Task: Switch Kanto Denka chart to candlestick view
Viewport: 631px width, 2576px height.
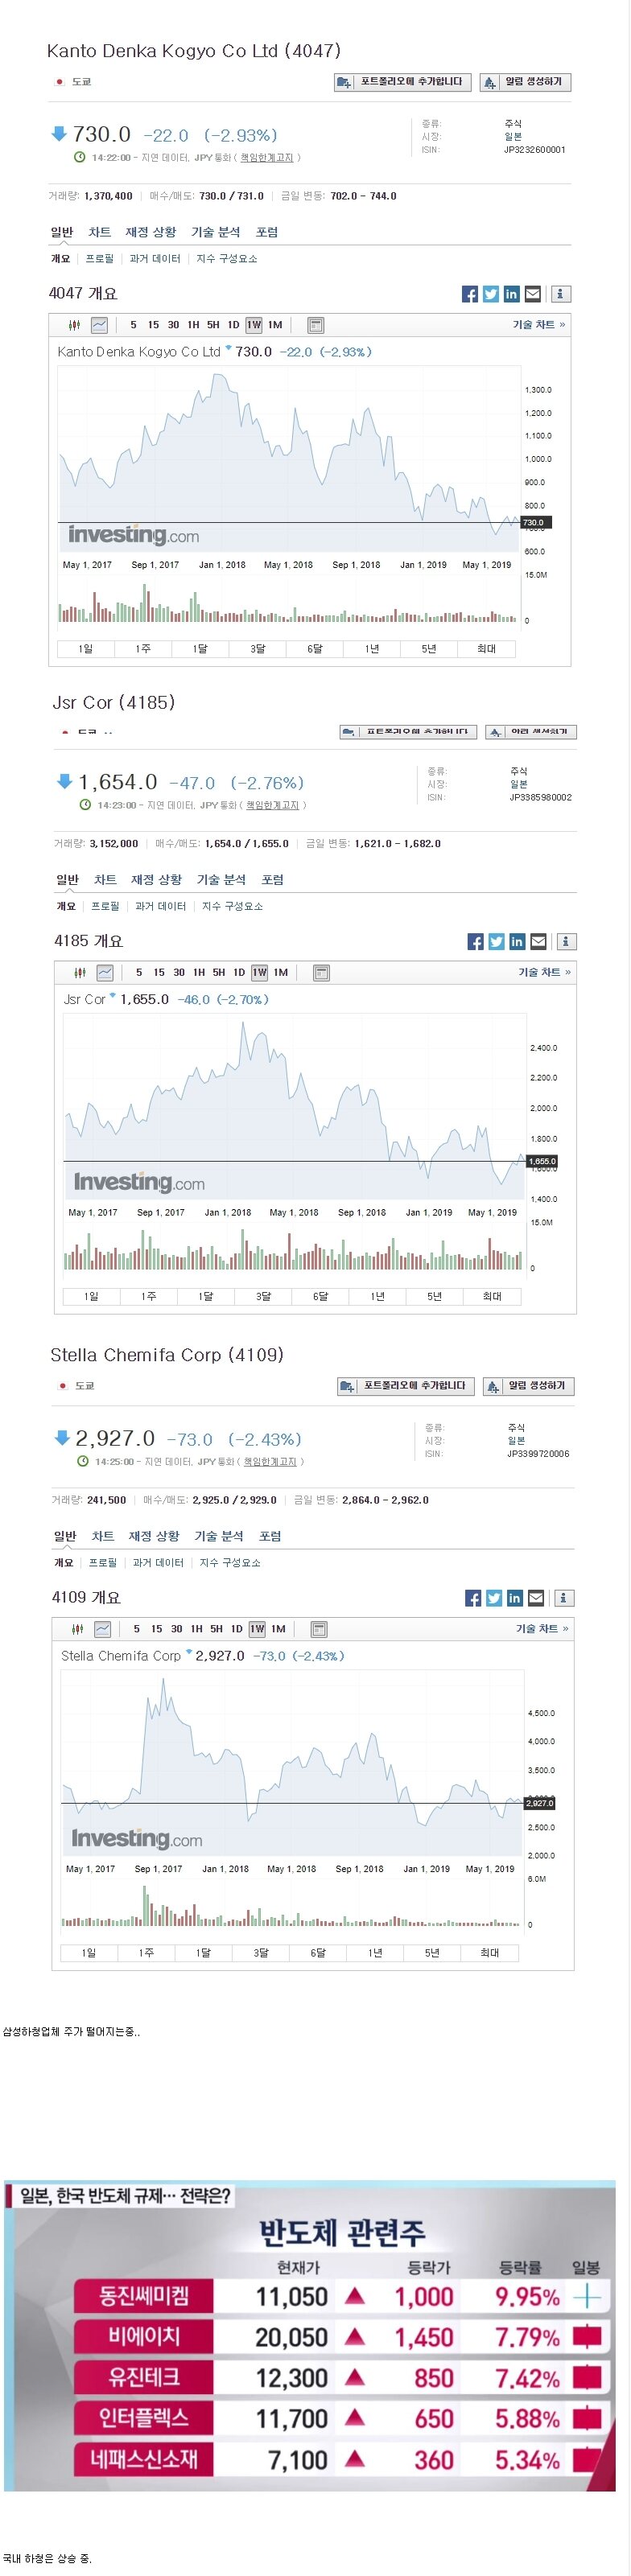Action: click(74, 325)
